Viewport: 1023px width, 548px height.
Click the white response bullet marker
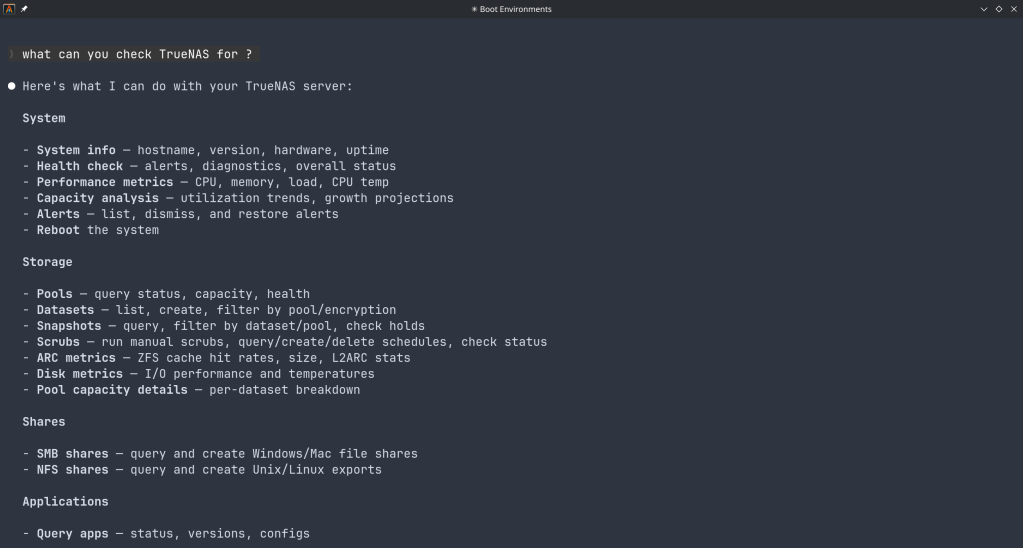click(12, 86)
